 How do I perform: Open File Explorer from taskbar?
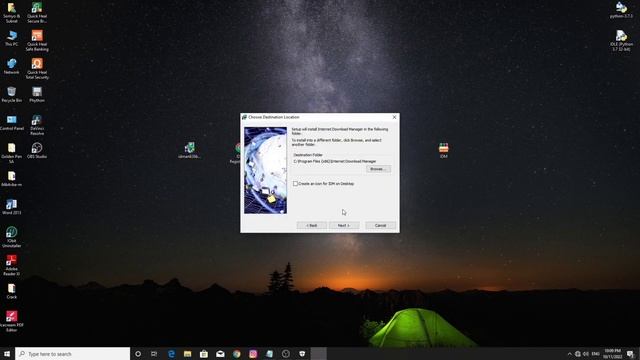pos(187,353)
